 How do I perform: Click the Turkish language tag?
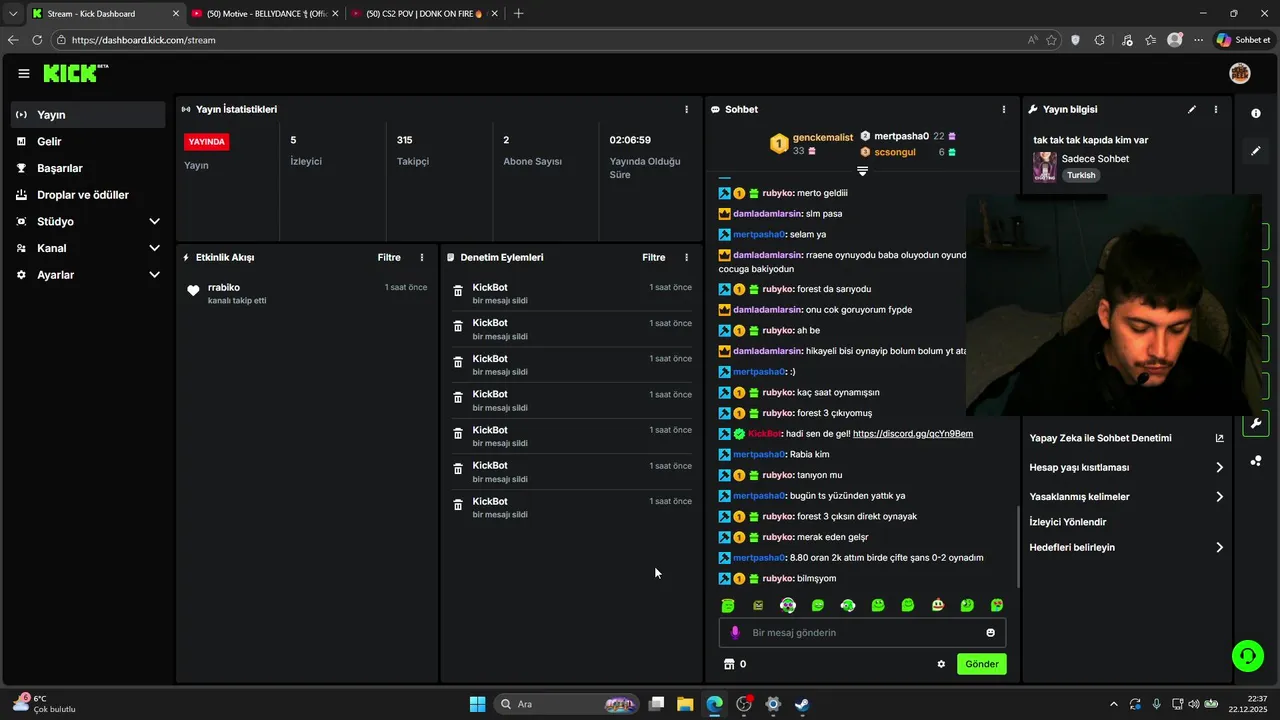point(1080,175)
